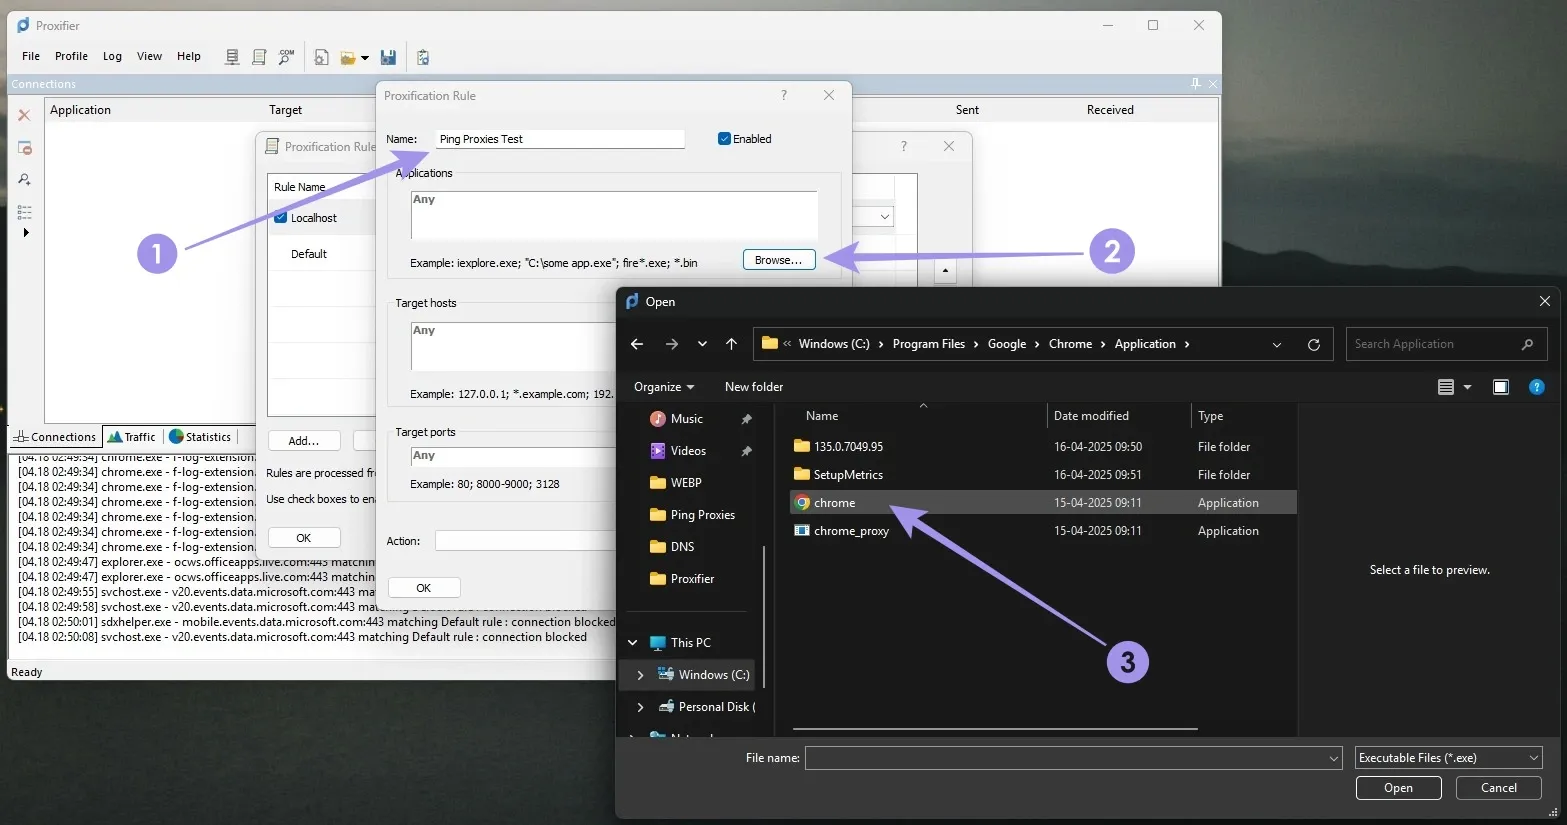Click the block connection icon in sidebar

coord(25,148)
